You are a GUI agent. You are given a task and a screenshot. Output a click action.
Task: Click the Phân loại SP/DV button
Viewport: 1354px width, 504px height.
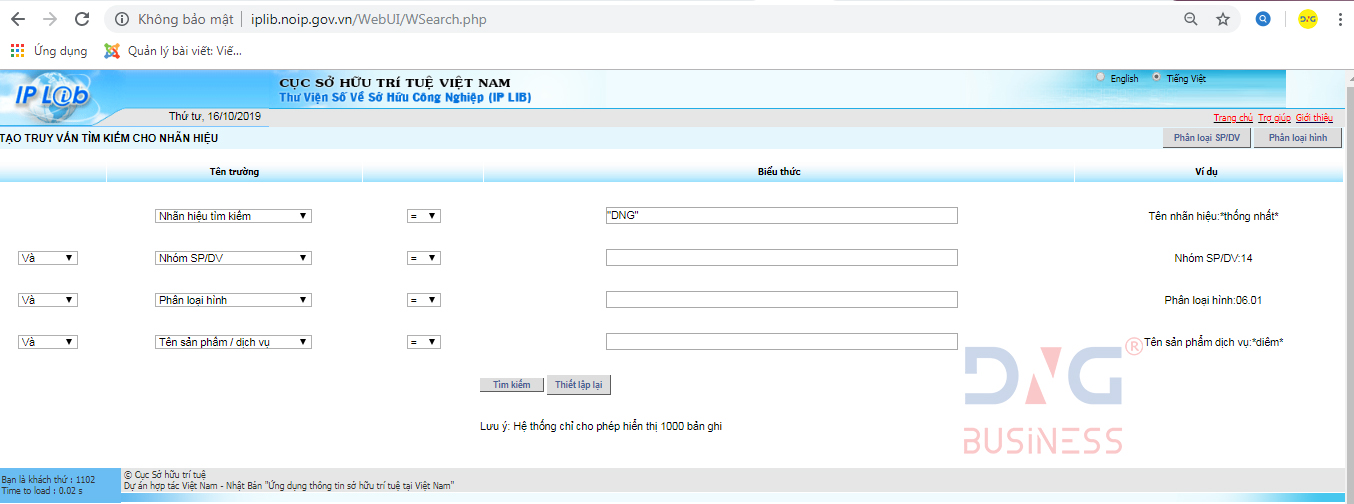1206,138
